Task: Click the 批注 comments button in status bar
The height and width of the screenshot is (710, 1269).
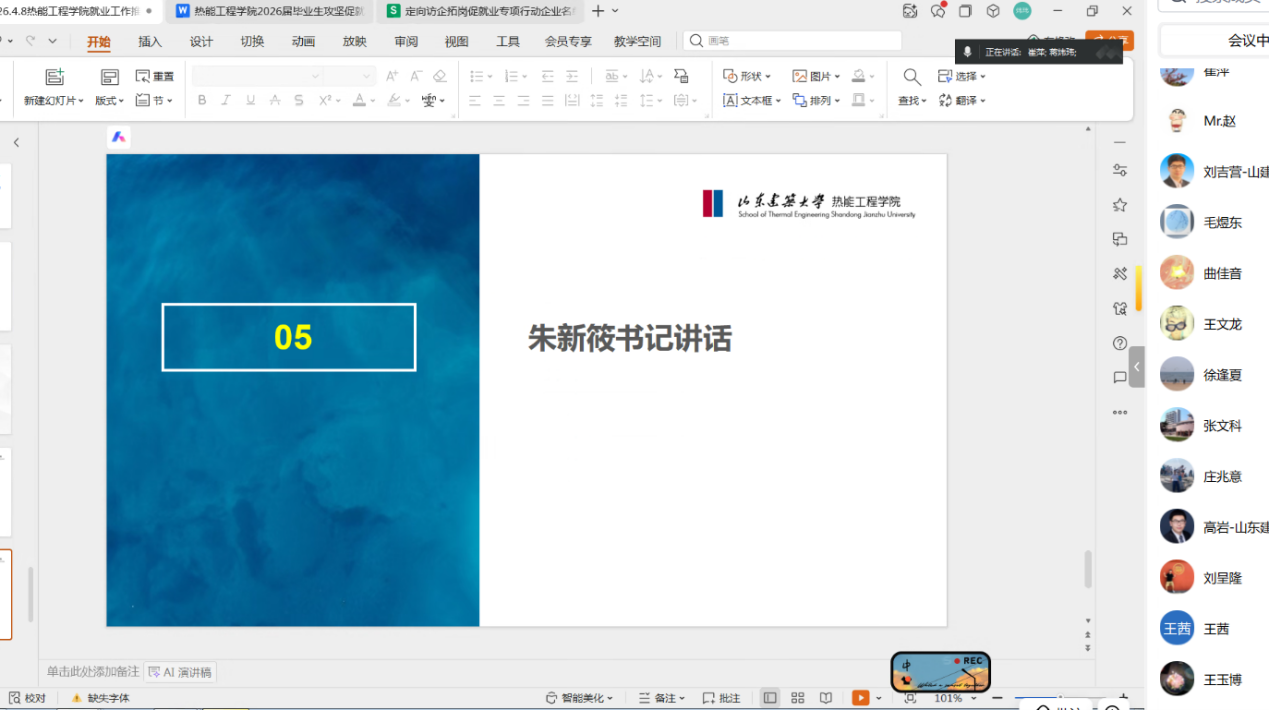Action: [722, 698]
